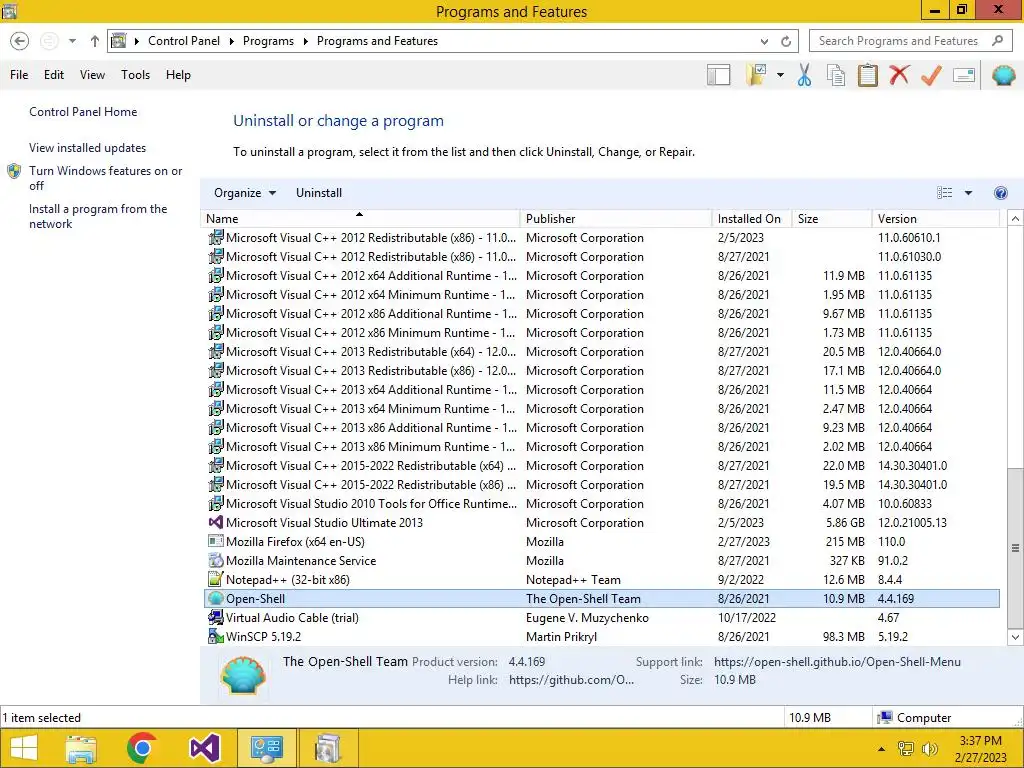Open Turn Windows features on or off

[105, 178]
